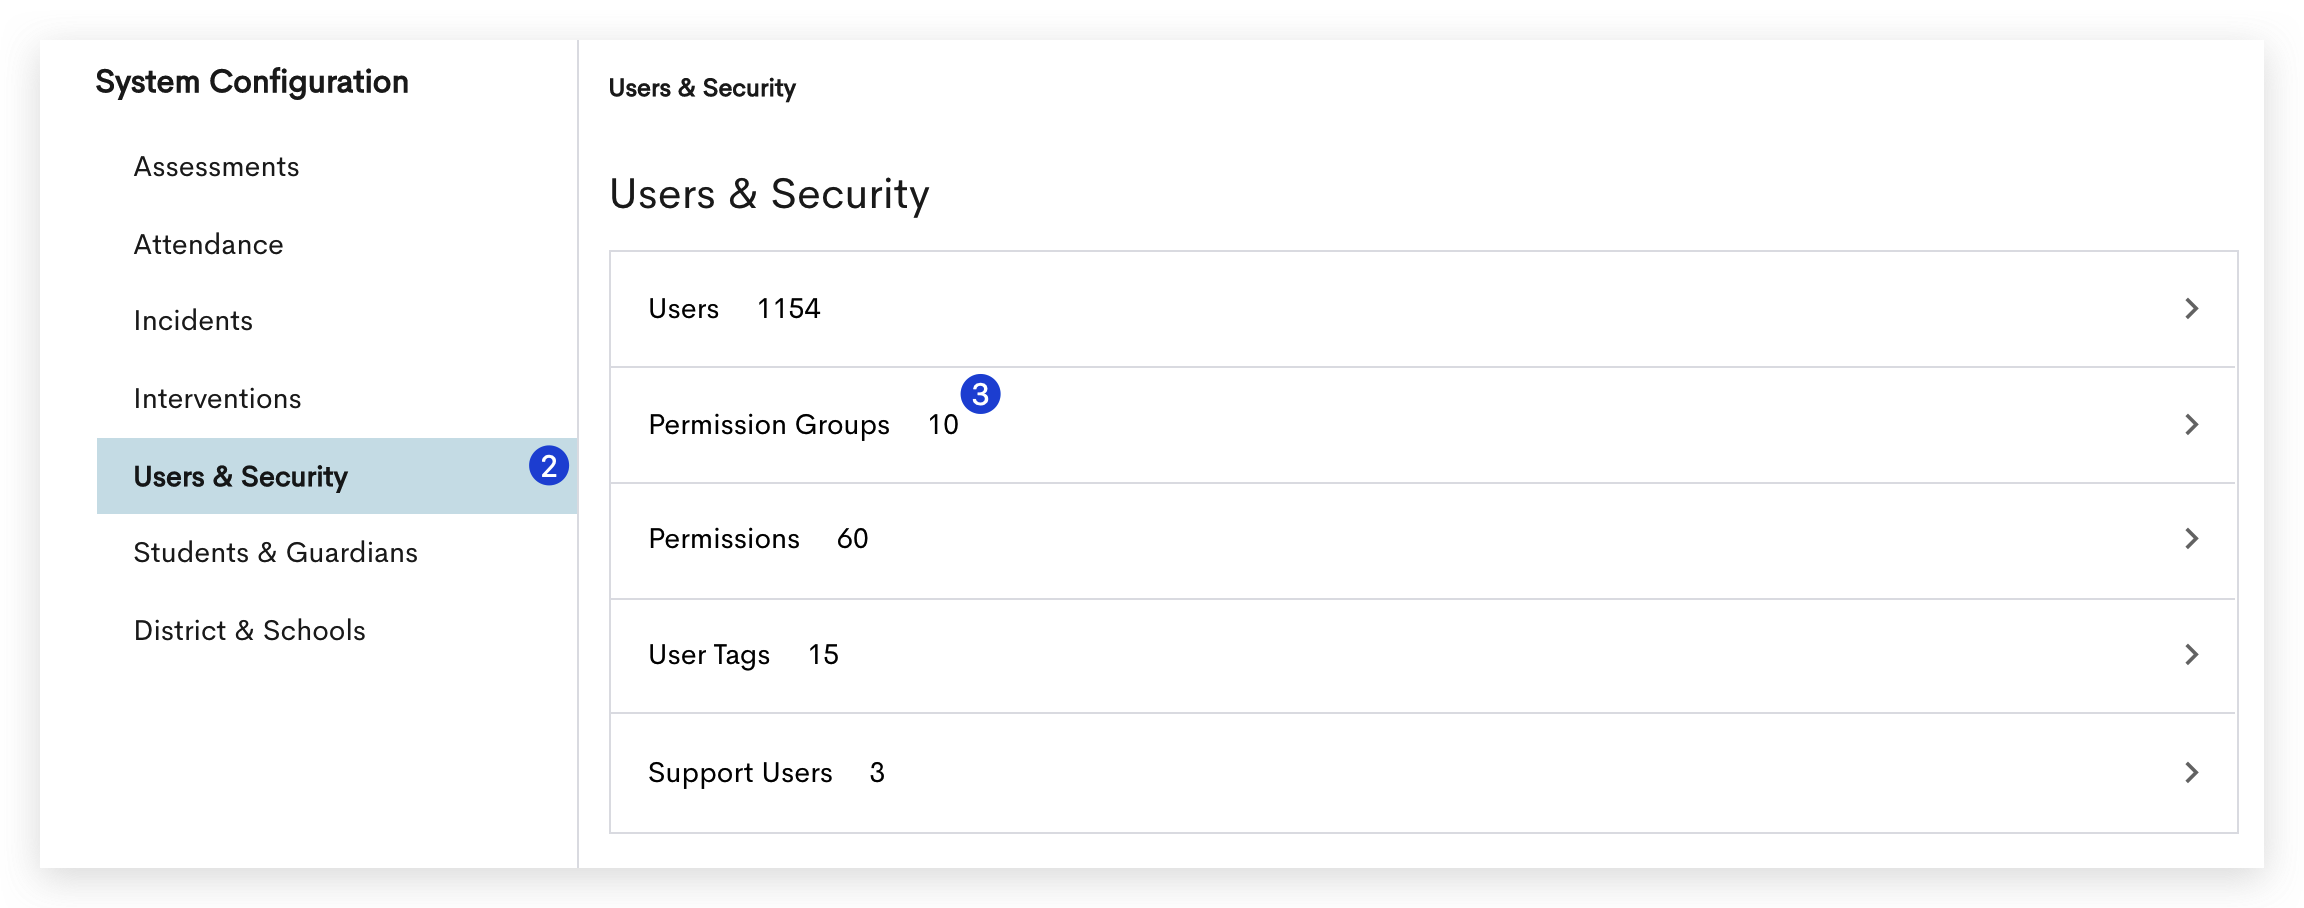Click the Users & Security breadcrumb
This screenshot has width=2304, height=908.
pos(702,88)
